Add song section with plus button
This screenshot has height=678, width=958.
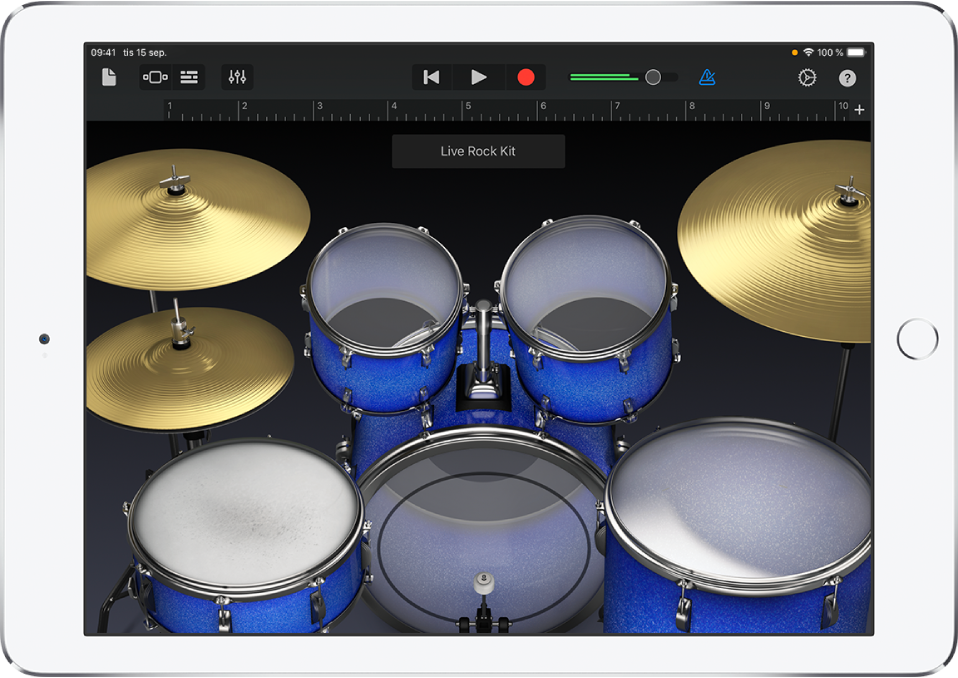(859, 110)
